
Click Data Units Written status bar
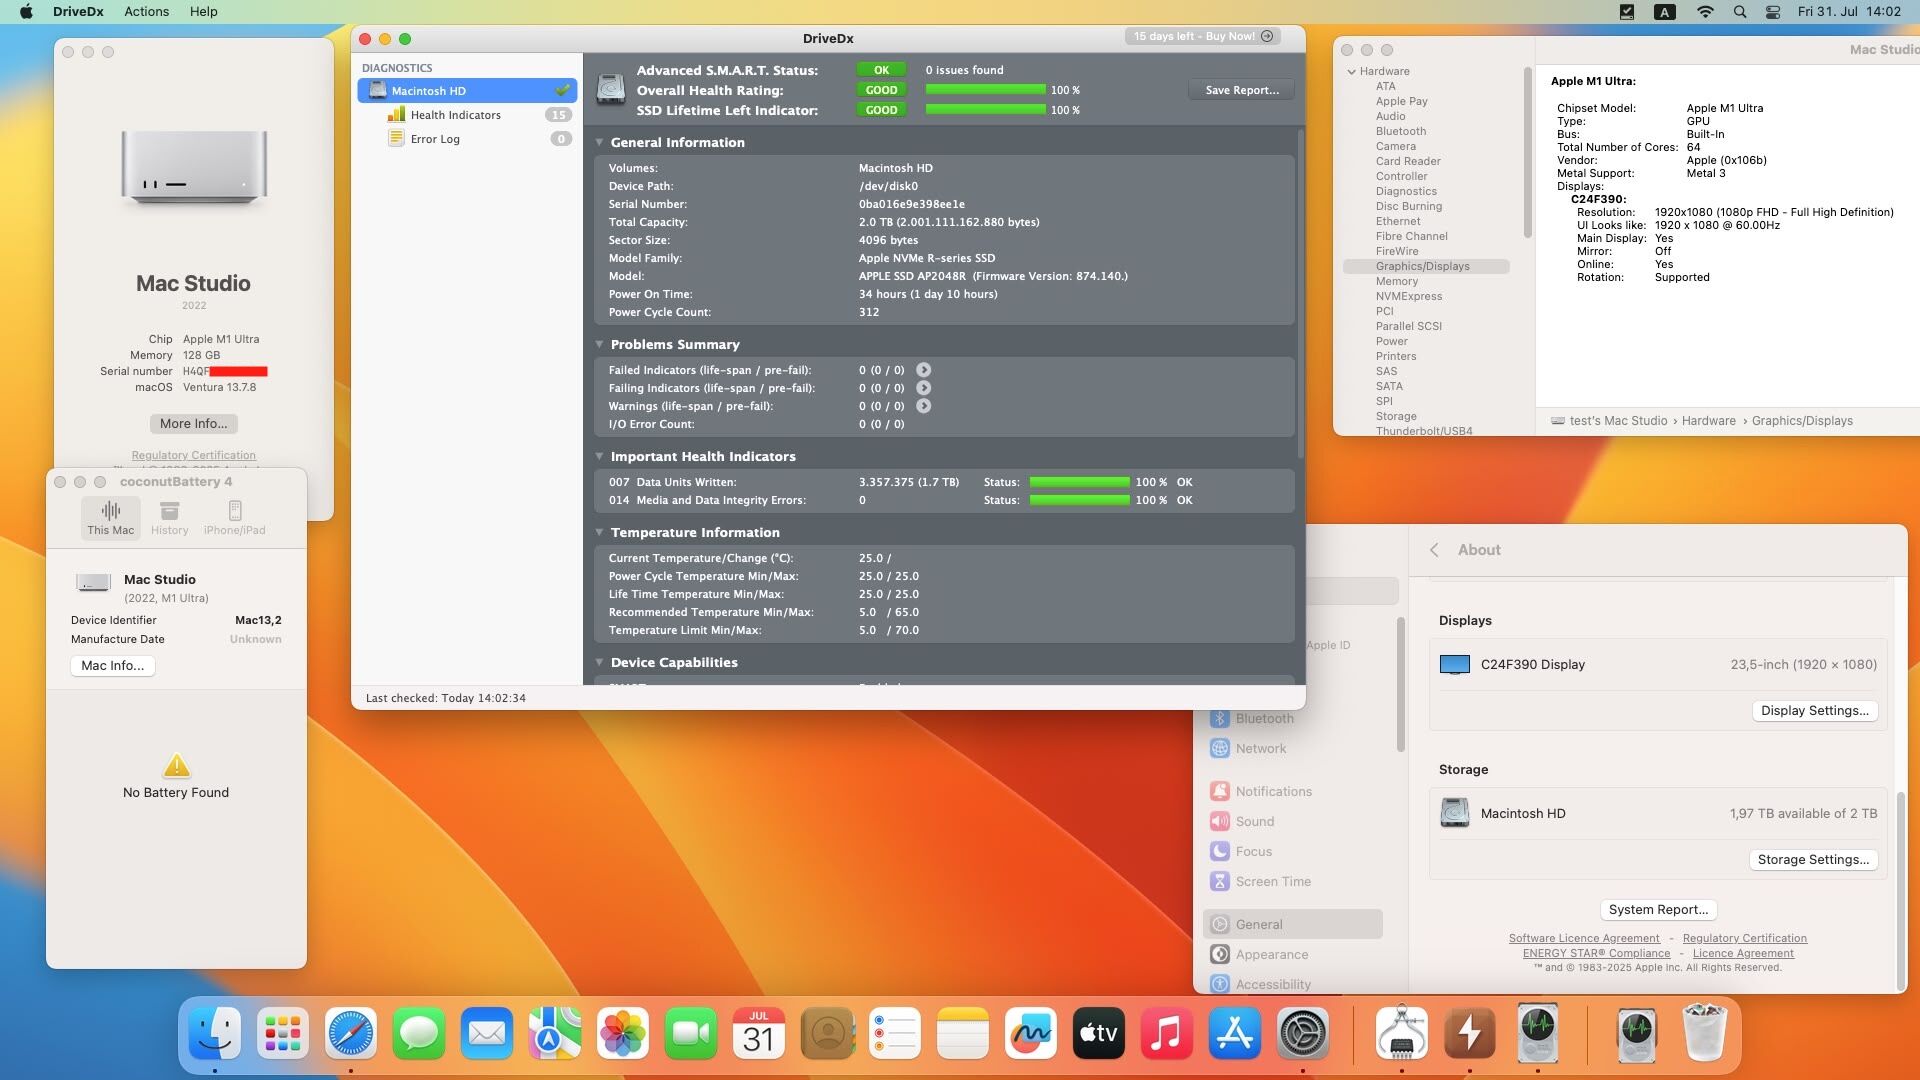click(x=1079, y=482)
